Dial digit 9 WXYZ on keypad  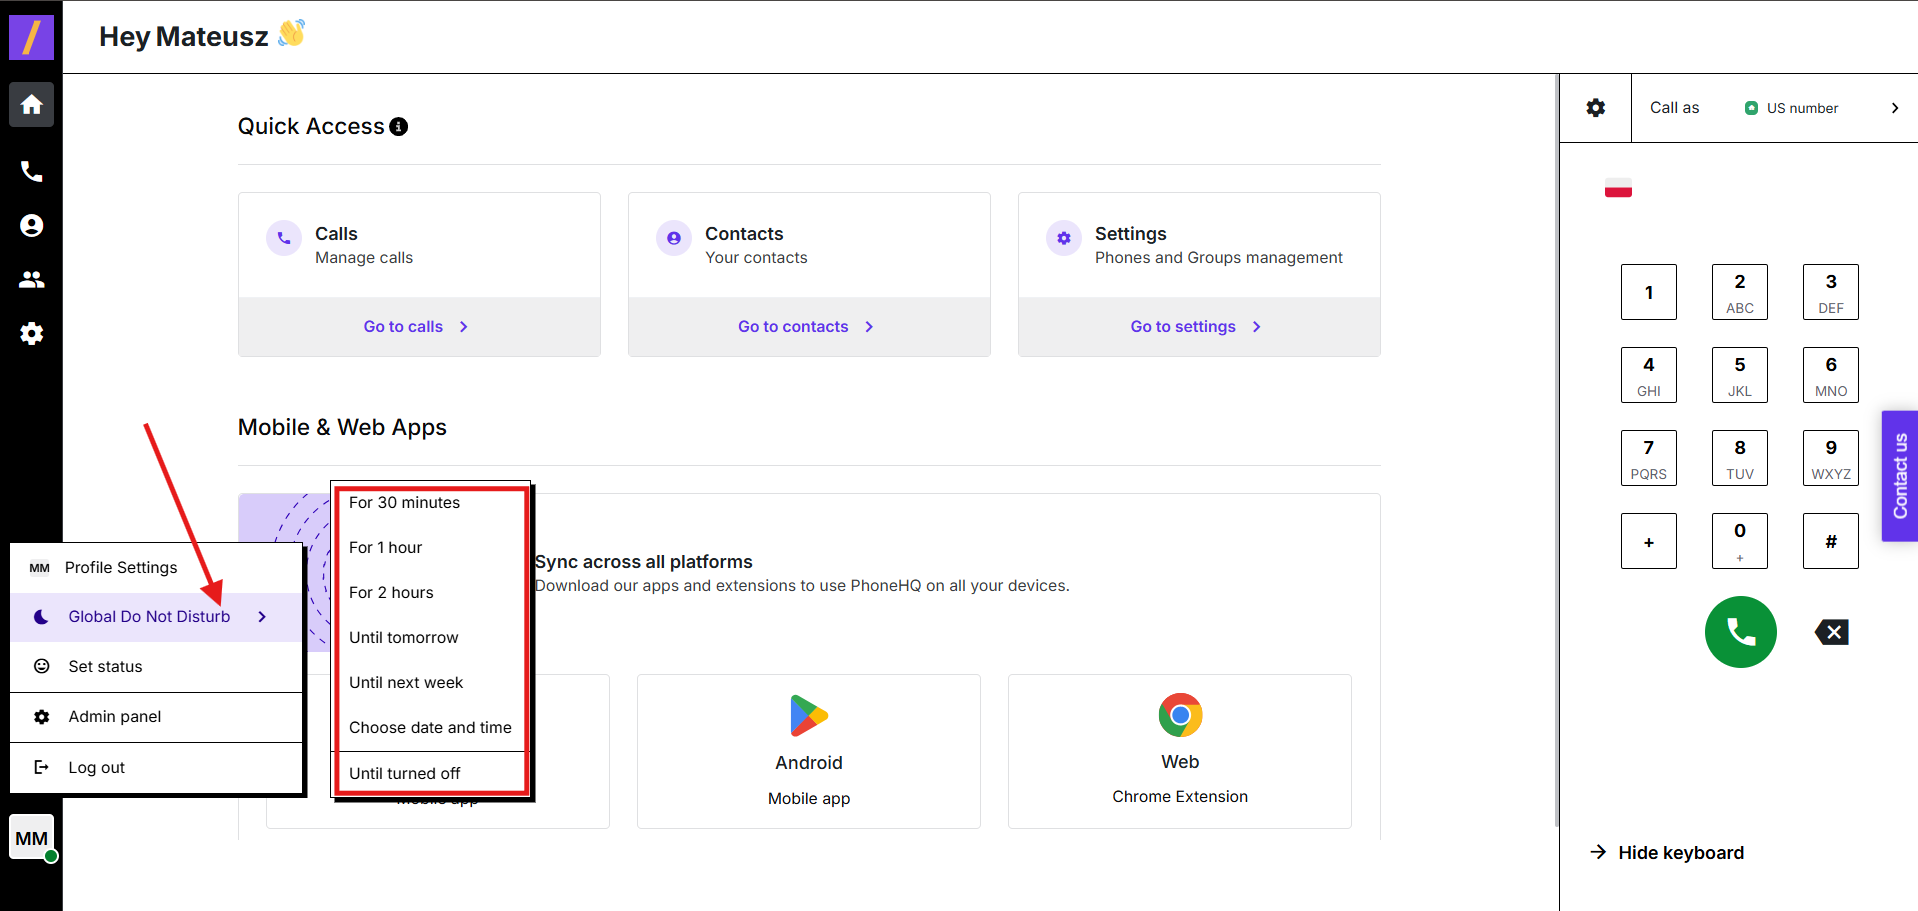[1831, 458]
